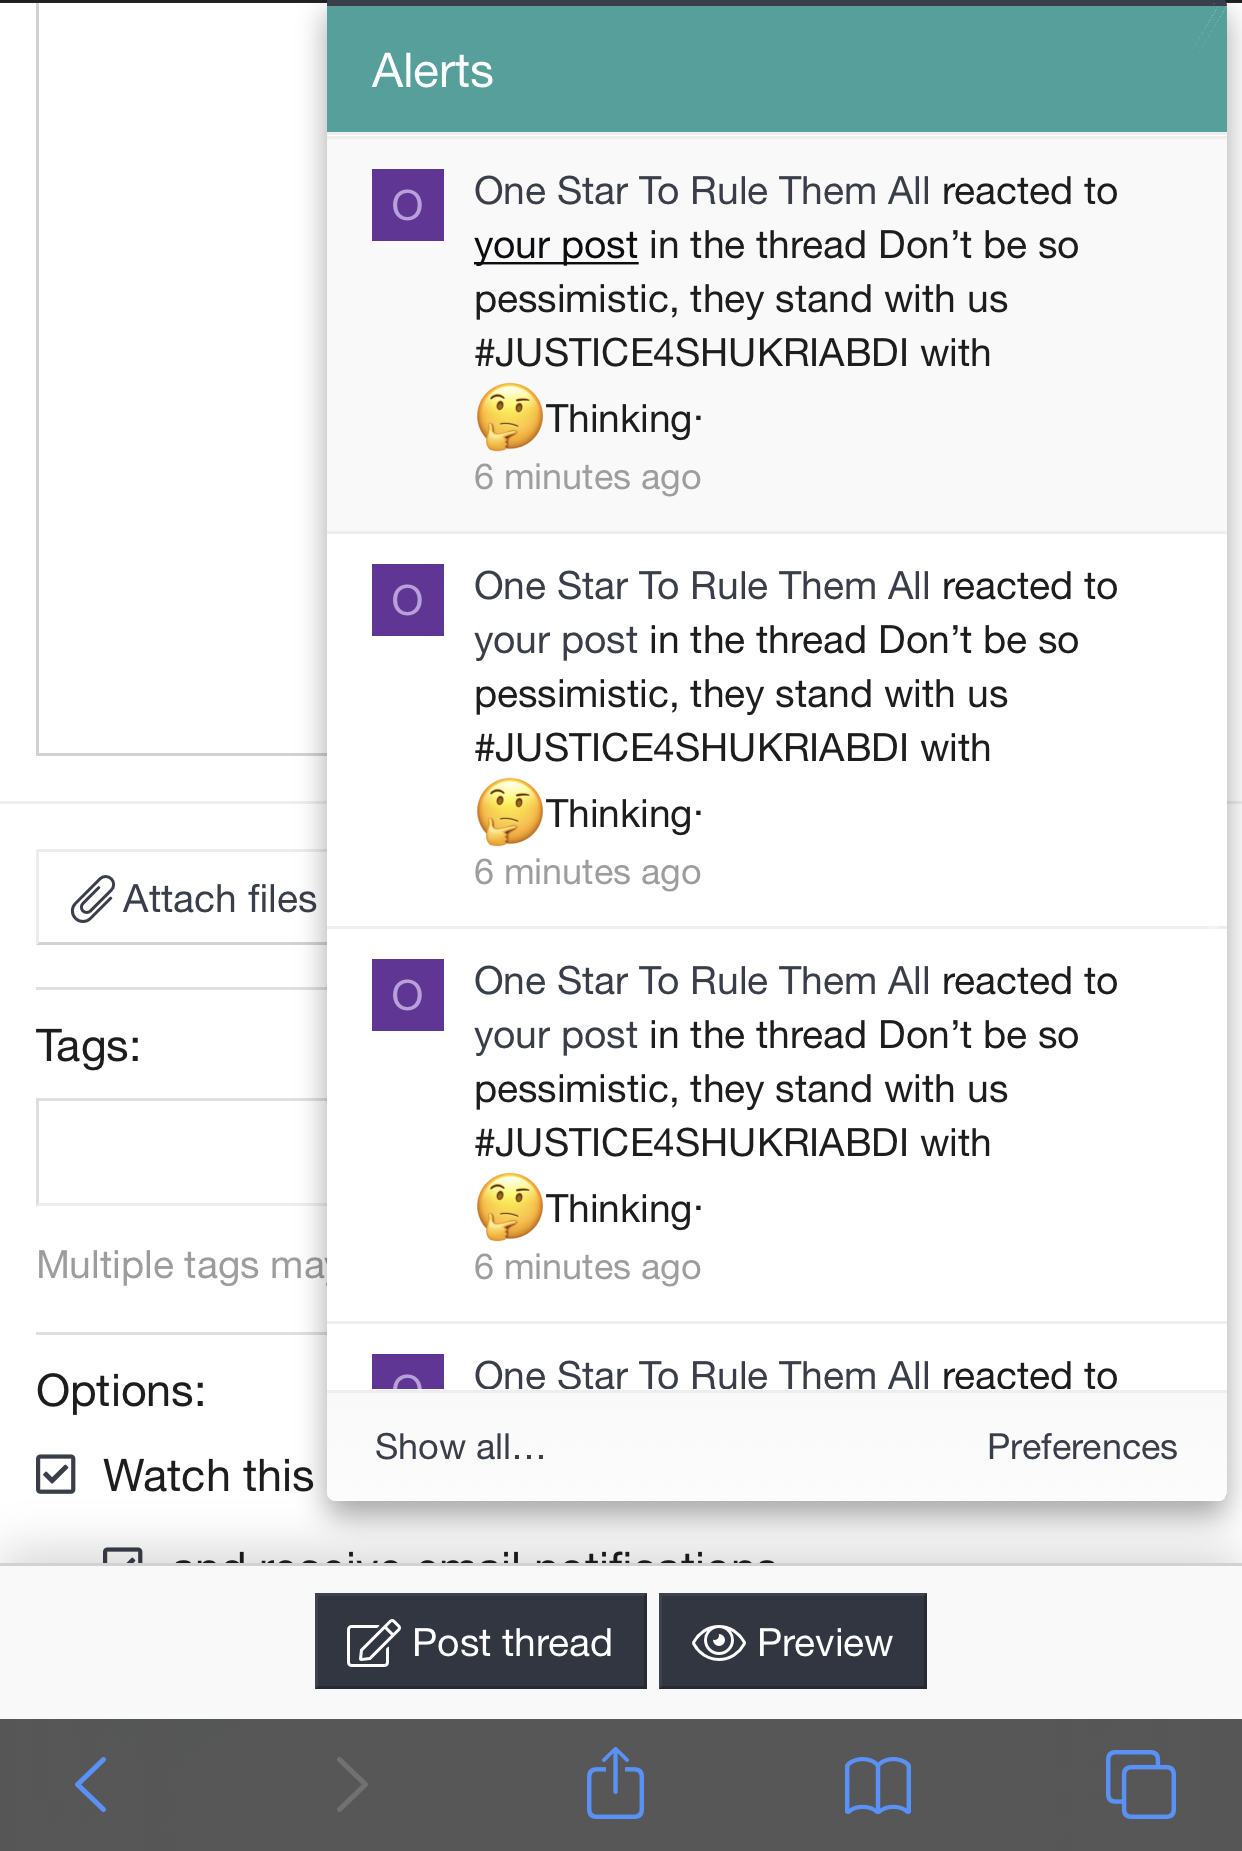Click the Post thread button

coord(481,1641)
